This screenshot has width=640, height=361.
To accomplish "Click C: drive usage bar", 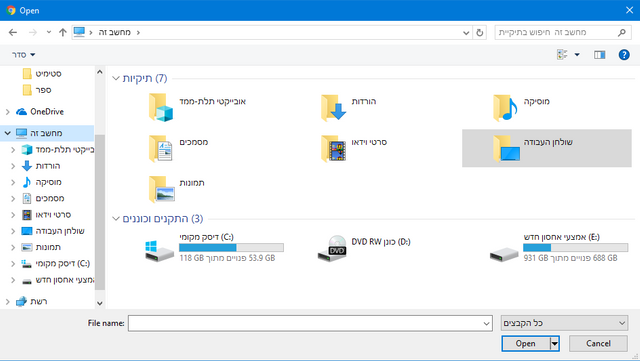I will (231, 247).
